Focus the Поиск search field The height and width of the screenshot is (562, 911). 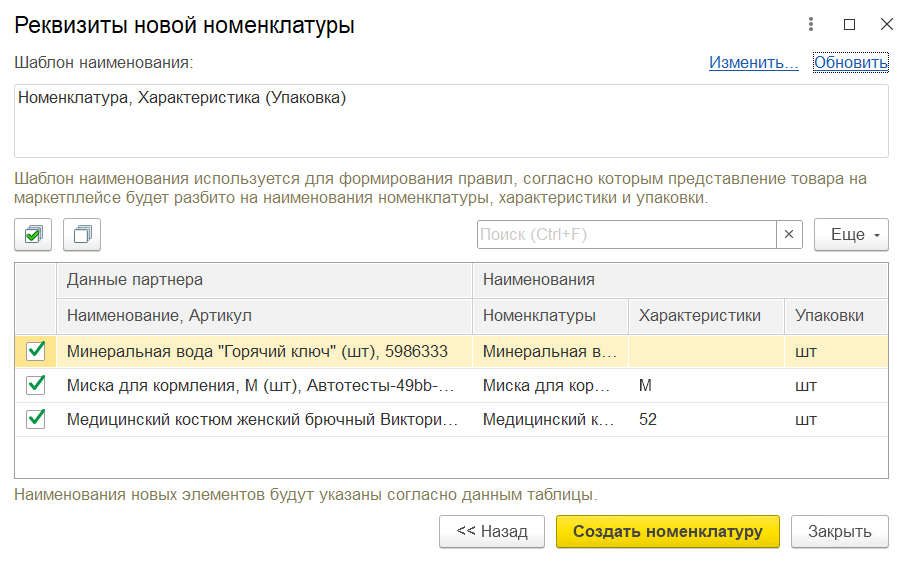[x=626, y=235]
